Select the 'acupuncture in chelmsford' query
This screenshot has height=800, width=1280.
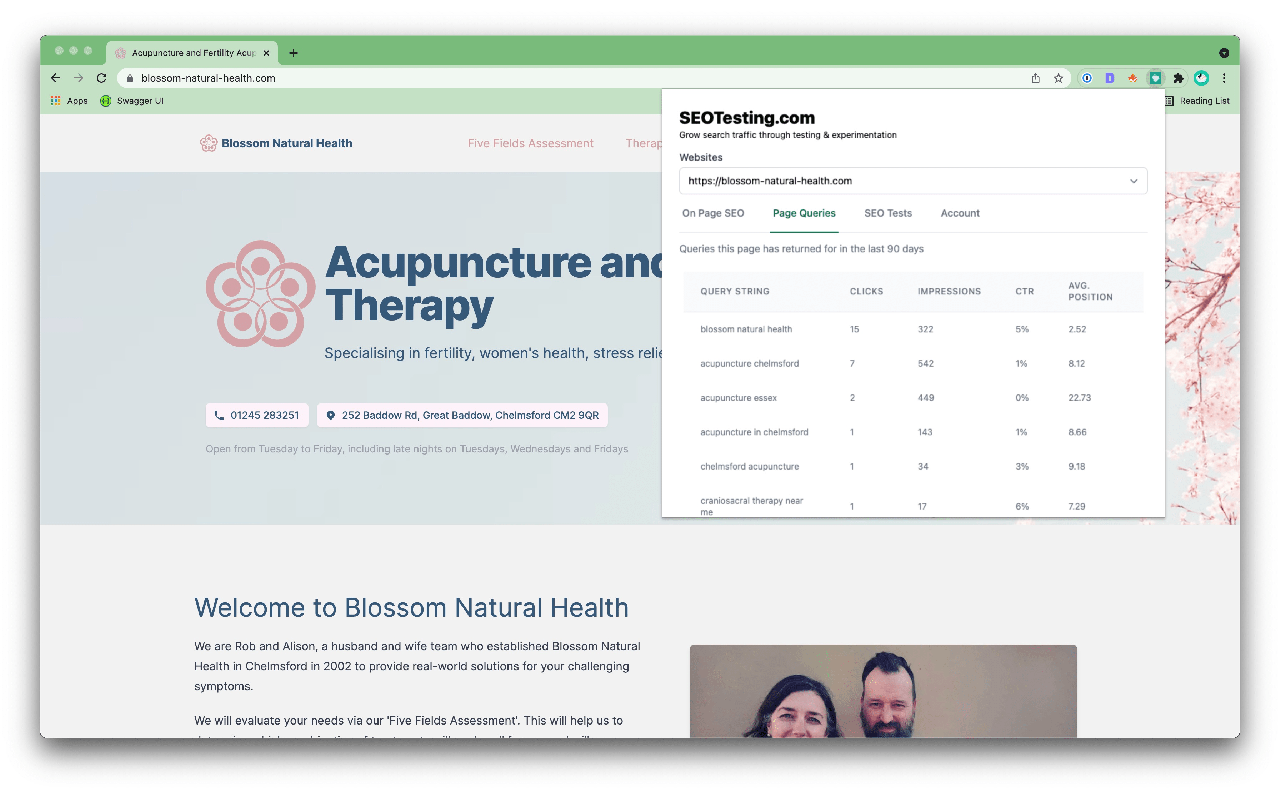click(x=754, y=432)
